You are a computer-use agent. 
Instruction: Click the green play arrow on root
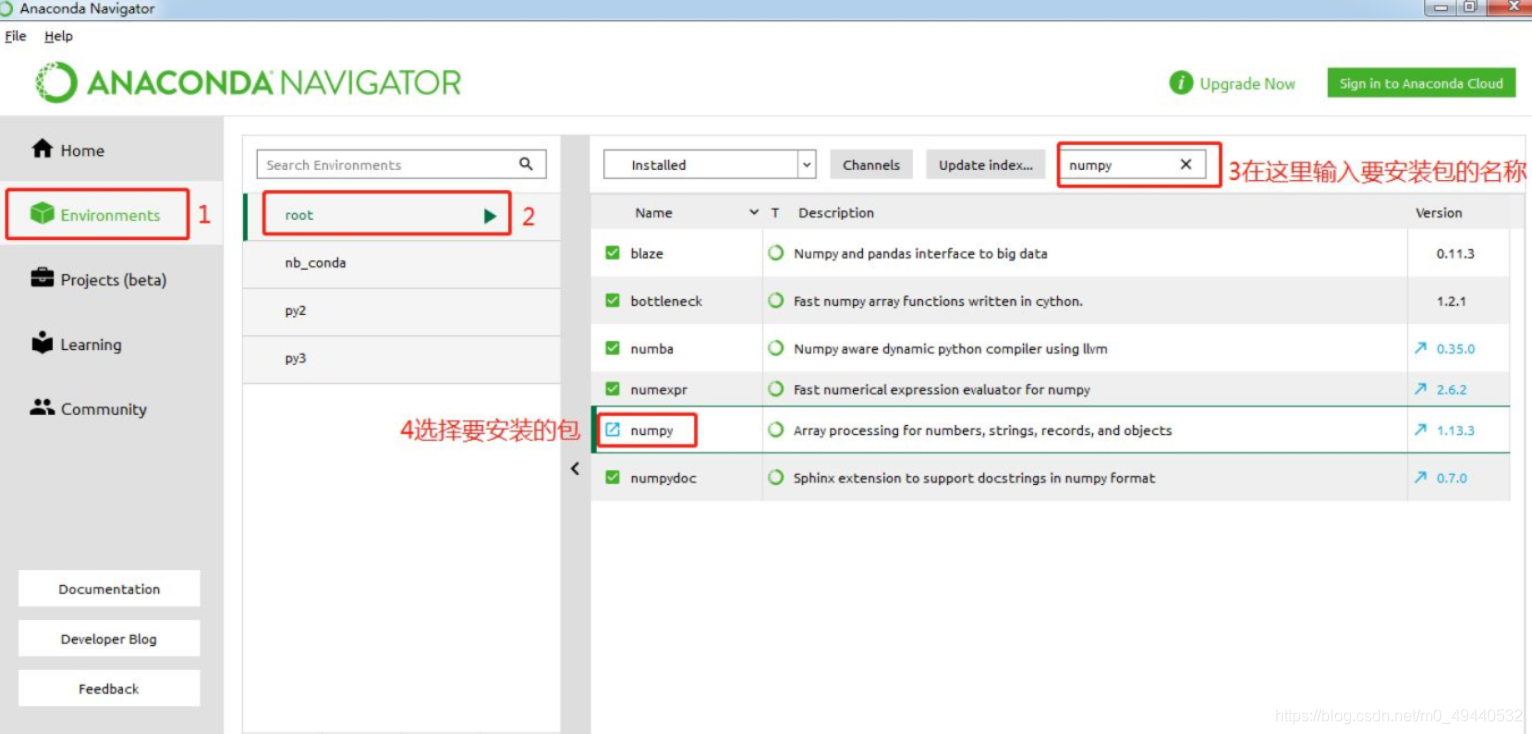click(x=490, y=215)
